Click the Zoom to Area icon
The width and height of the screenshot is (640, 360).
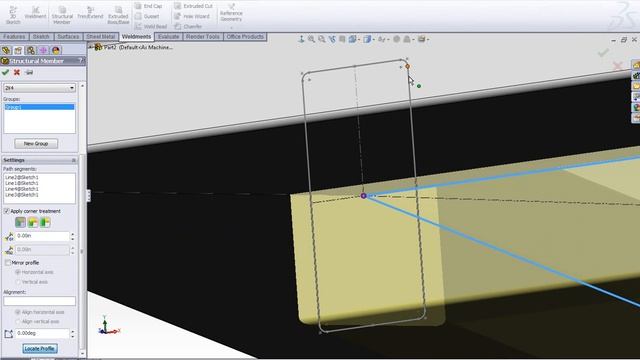[x=322, y=39]
